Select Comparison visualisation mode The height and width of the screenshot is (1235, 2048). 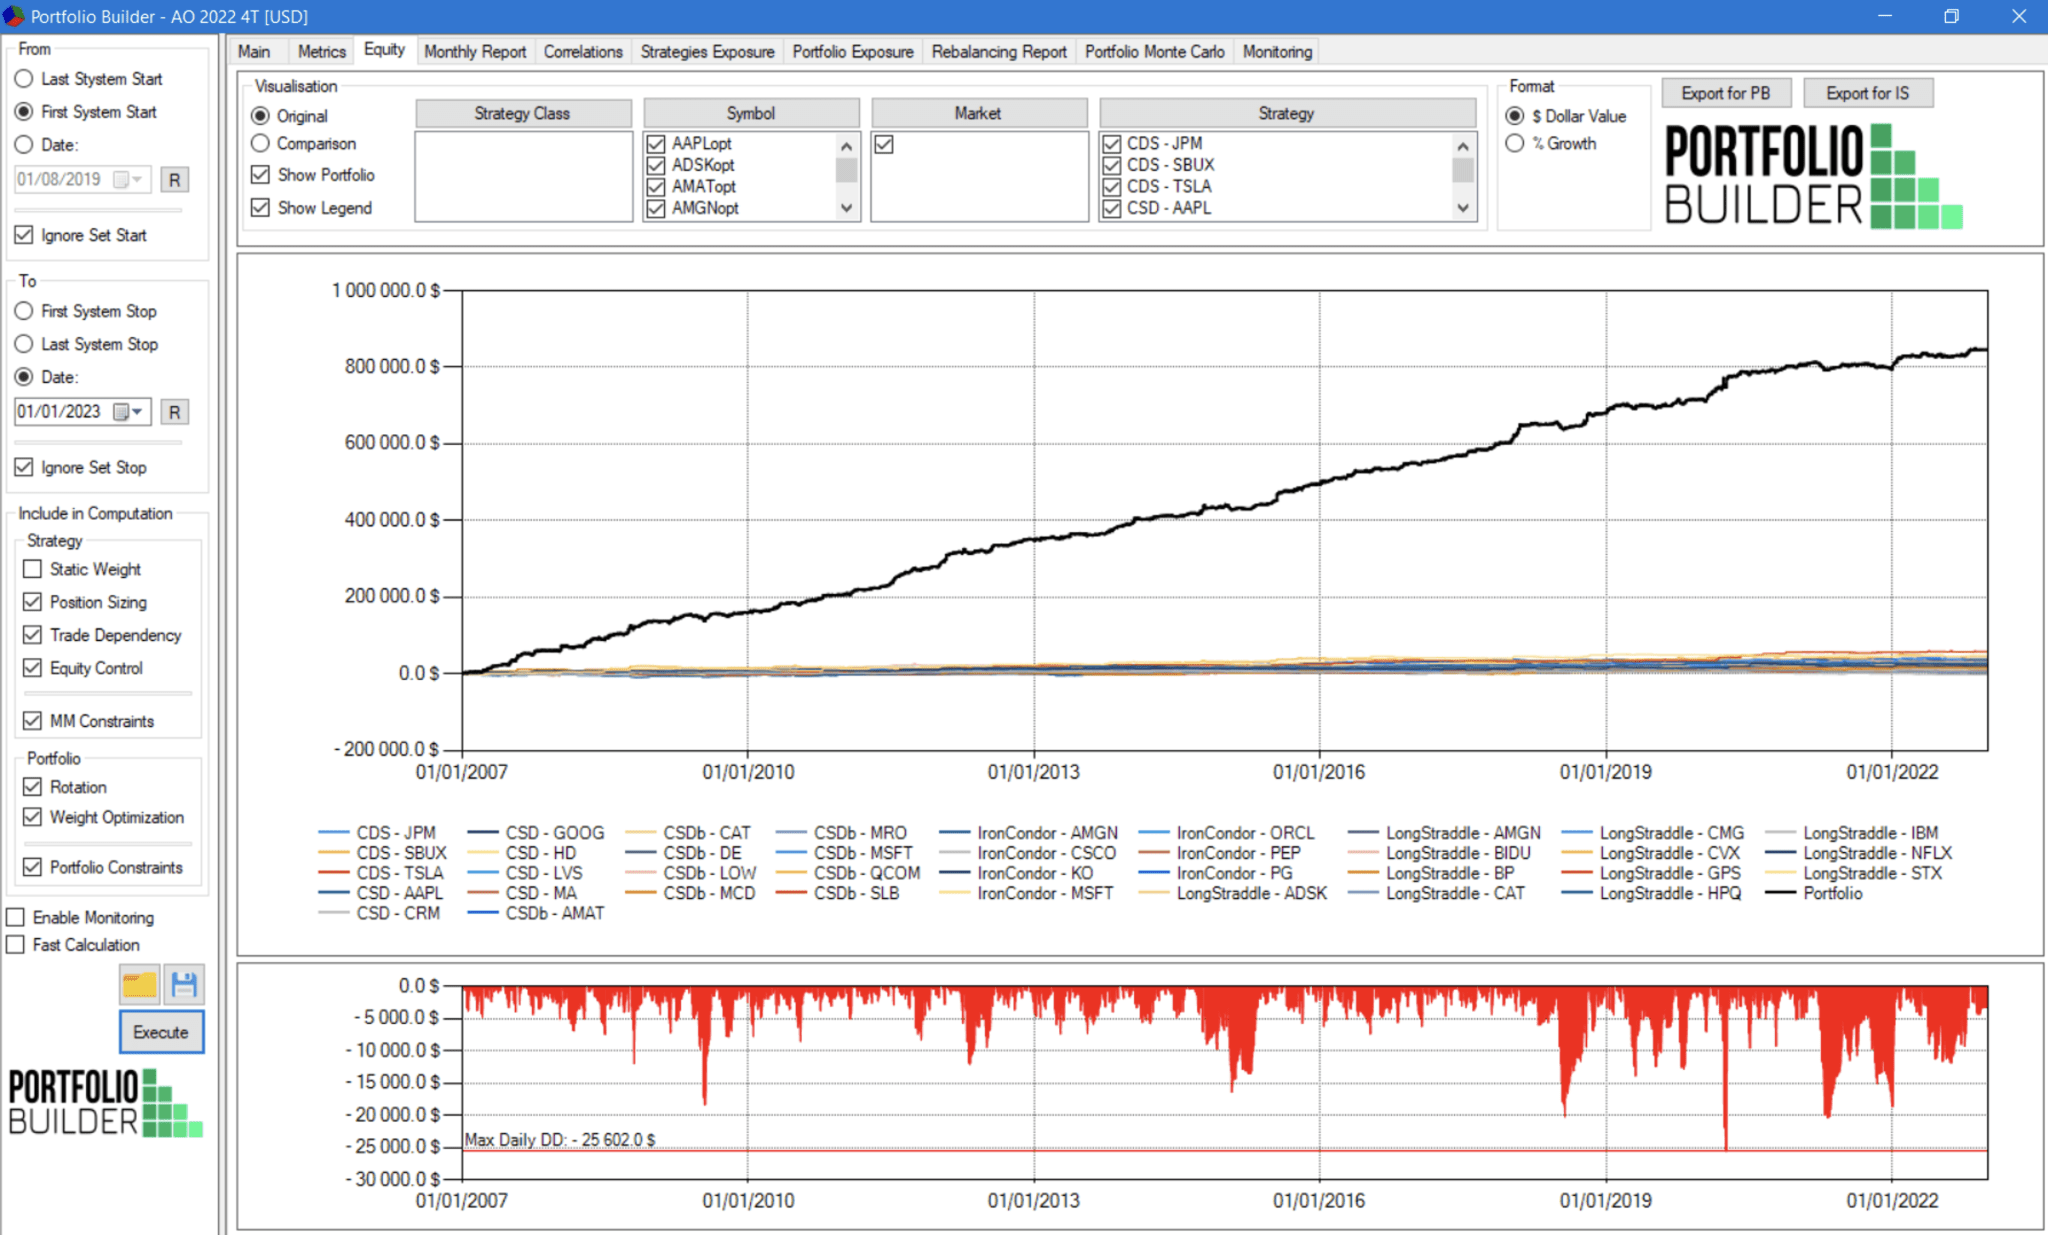tap(261, 143)
